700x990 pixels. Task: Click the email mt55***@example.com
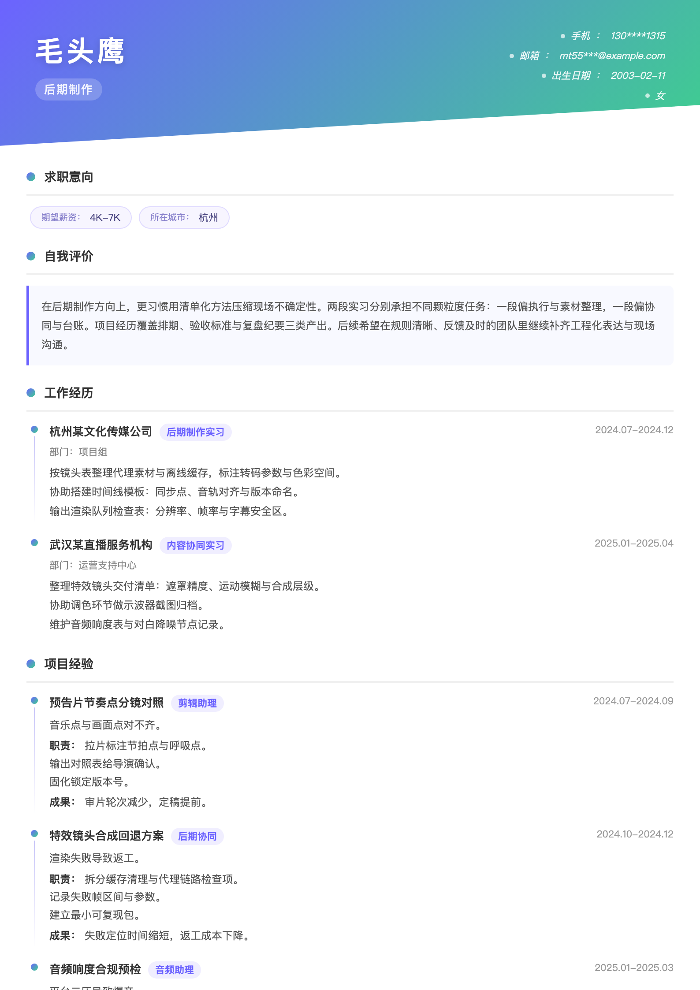612,56
